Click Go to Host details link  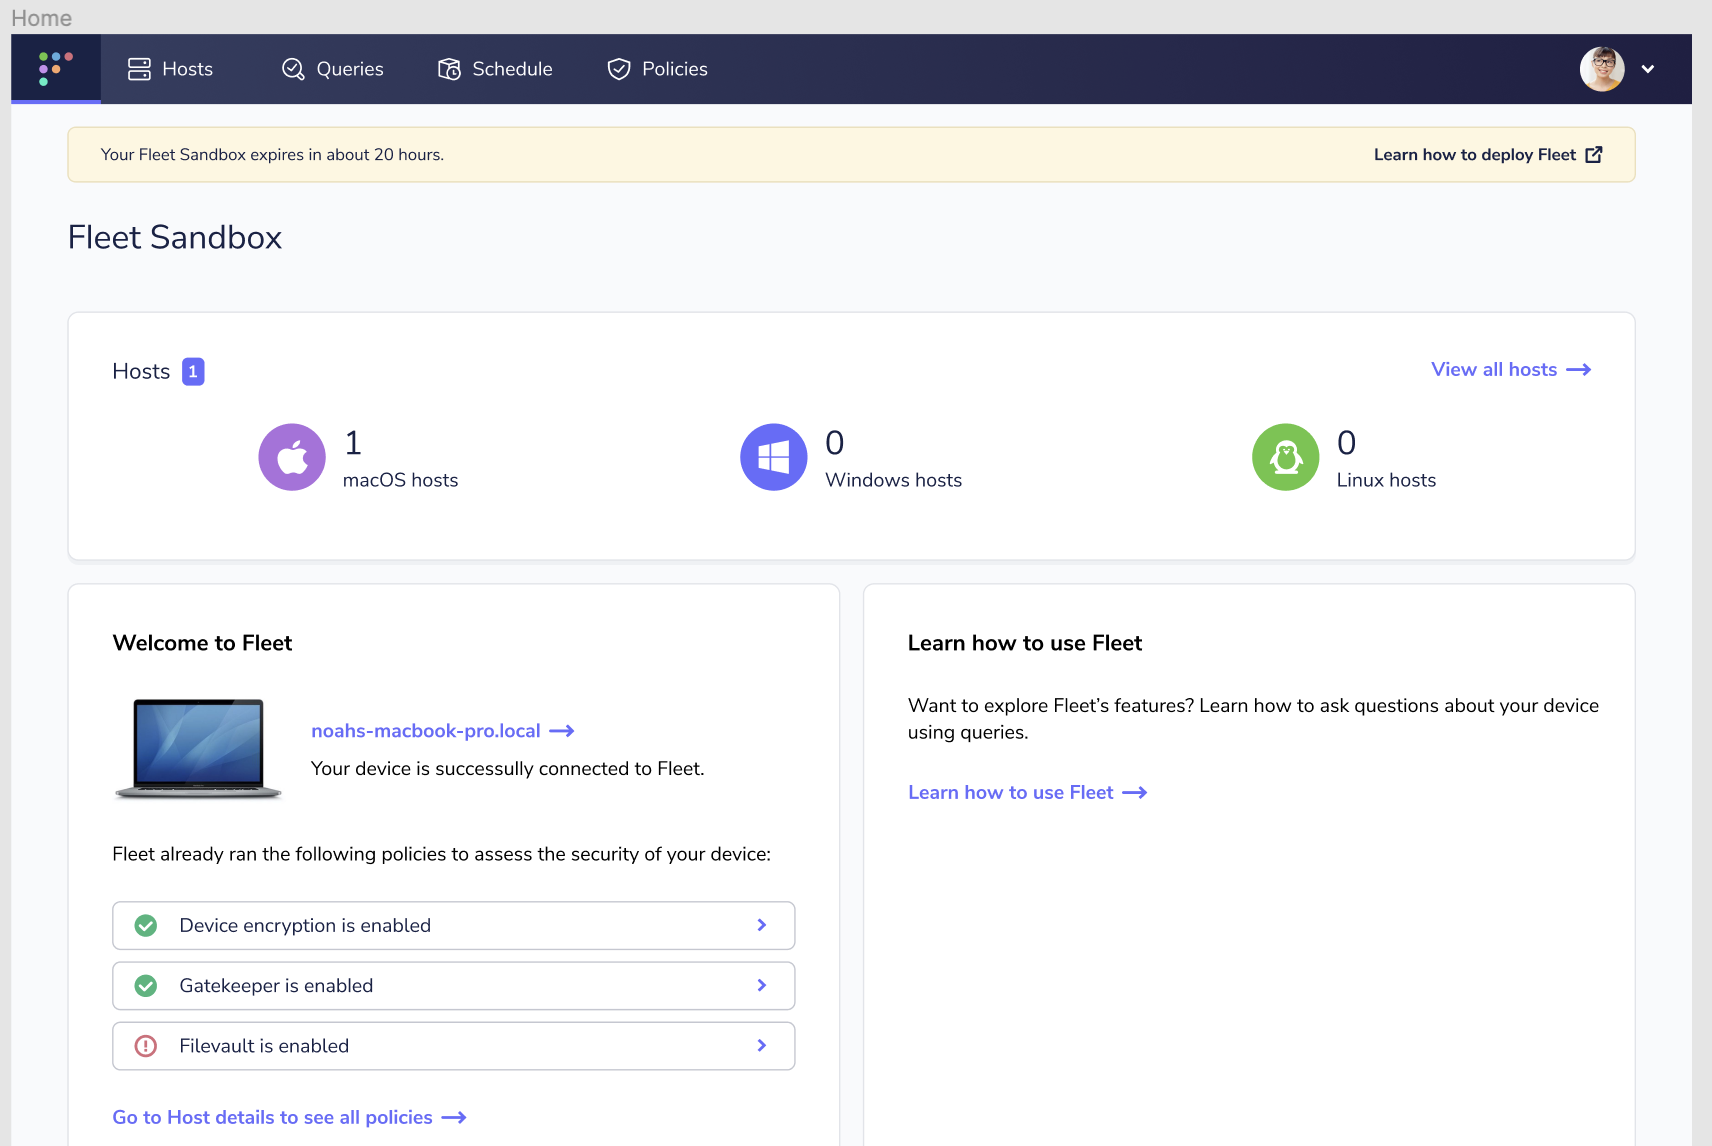click(x=272, y=1117)
